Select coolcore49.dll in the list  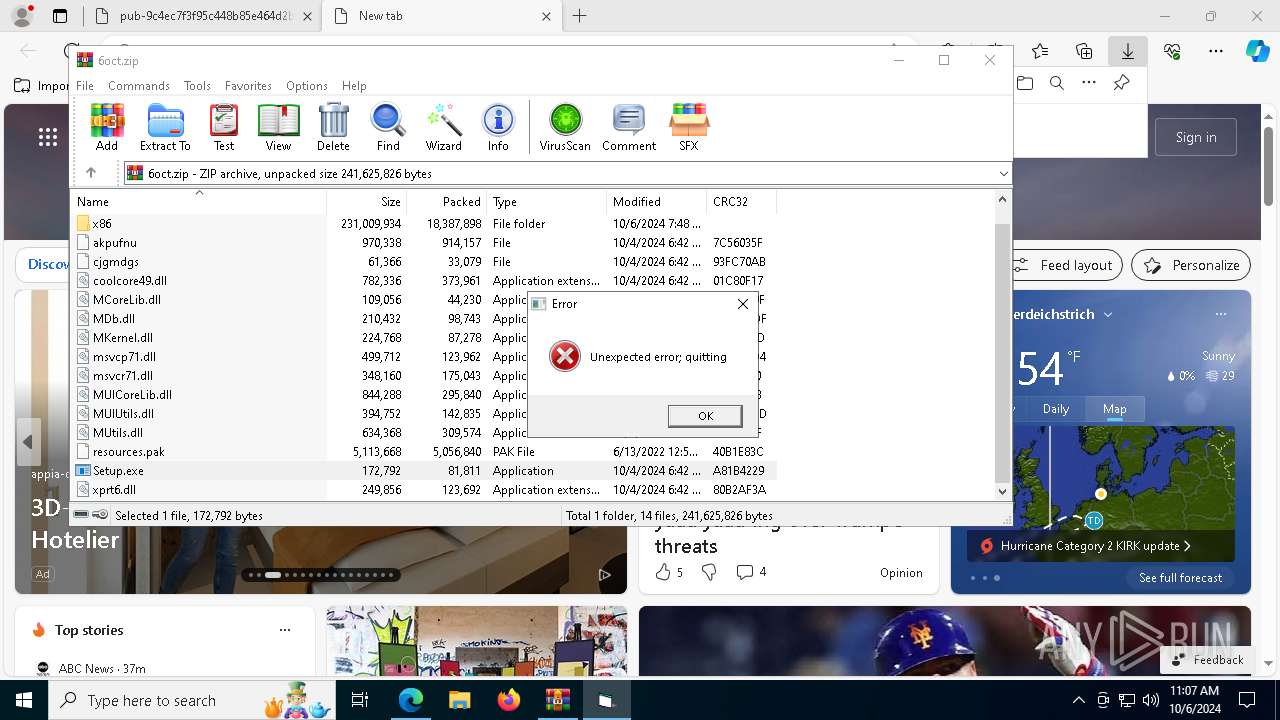click(x=425, y=281)
